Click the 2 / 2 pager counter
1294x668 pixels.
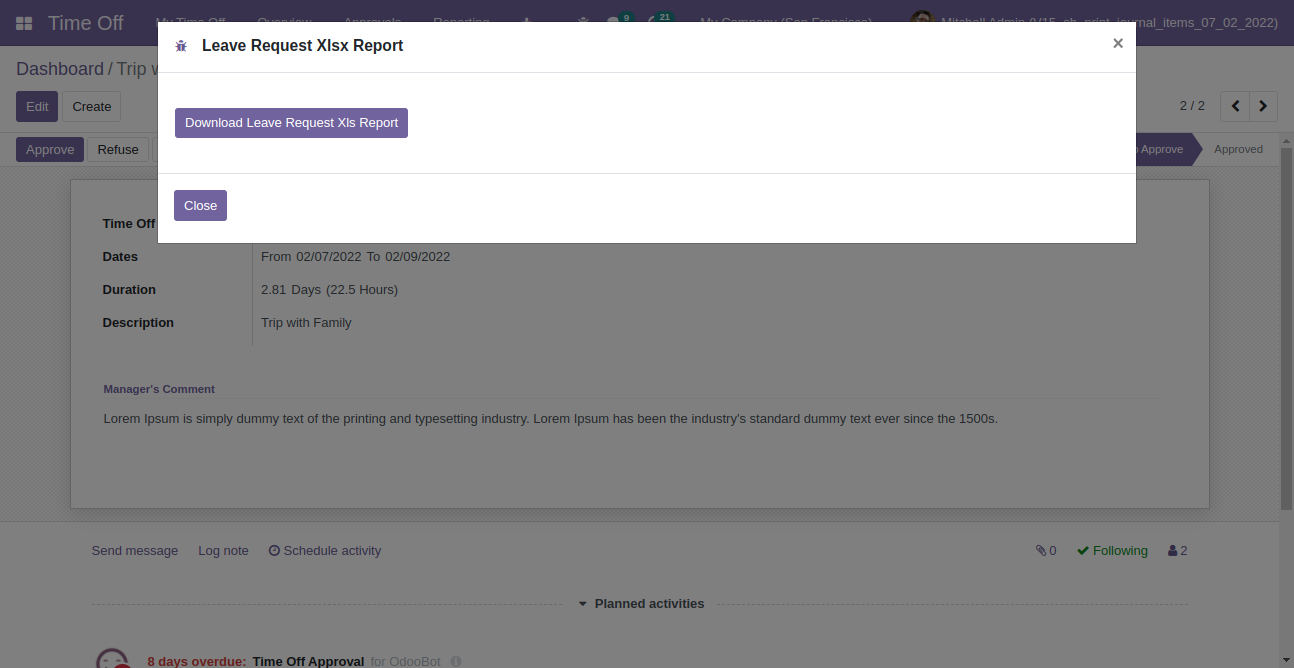(1192, 106)
